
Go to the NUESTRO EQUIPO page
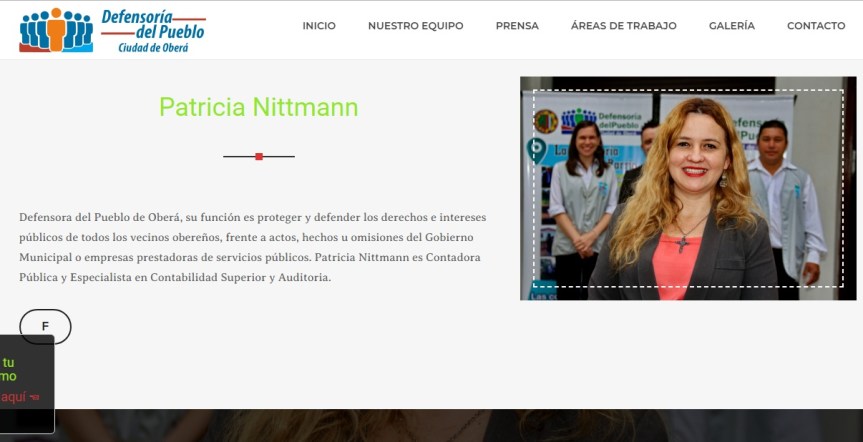[415, 26]
